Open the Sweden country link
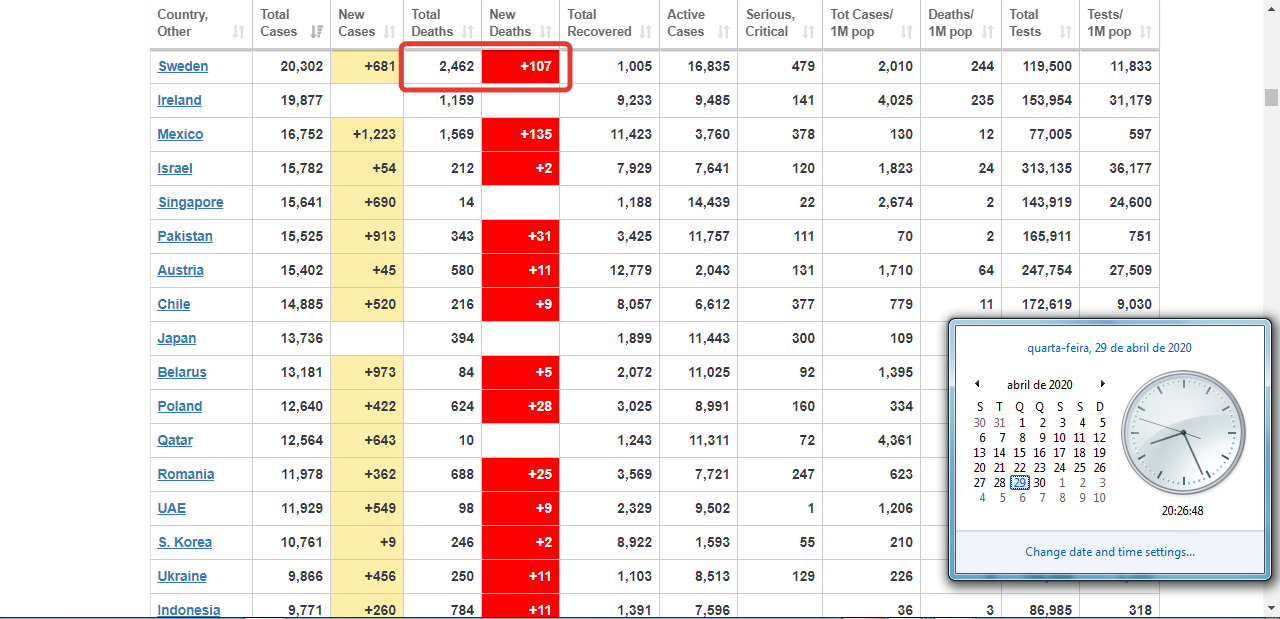 [x=183, y=66]
